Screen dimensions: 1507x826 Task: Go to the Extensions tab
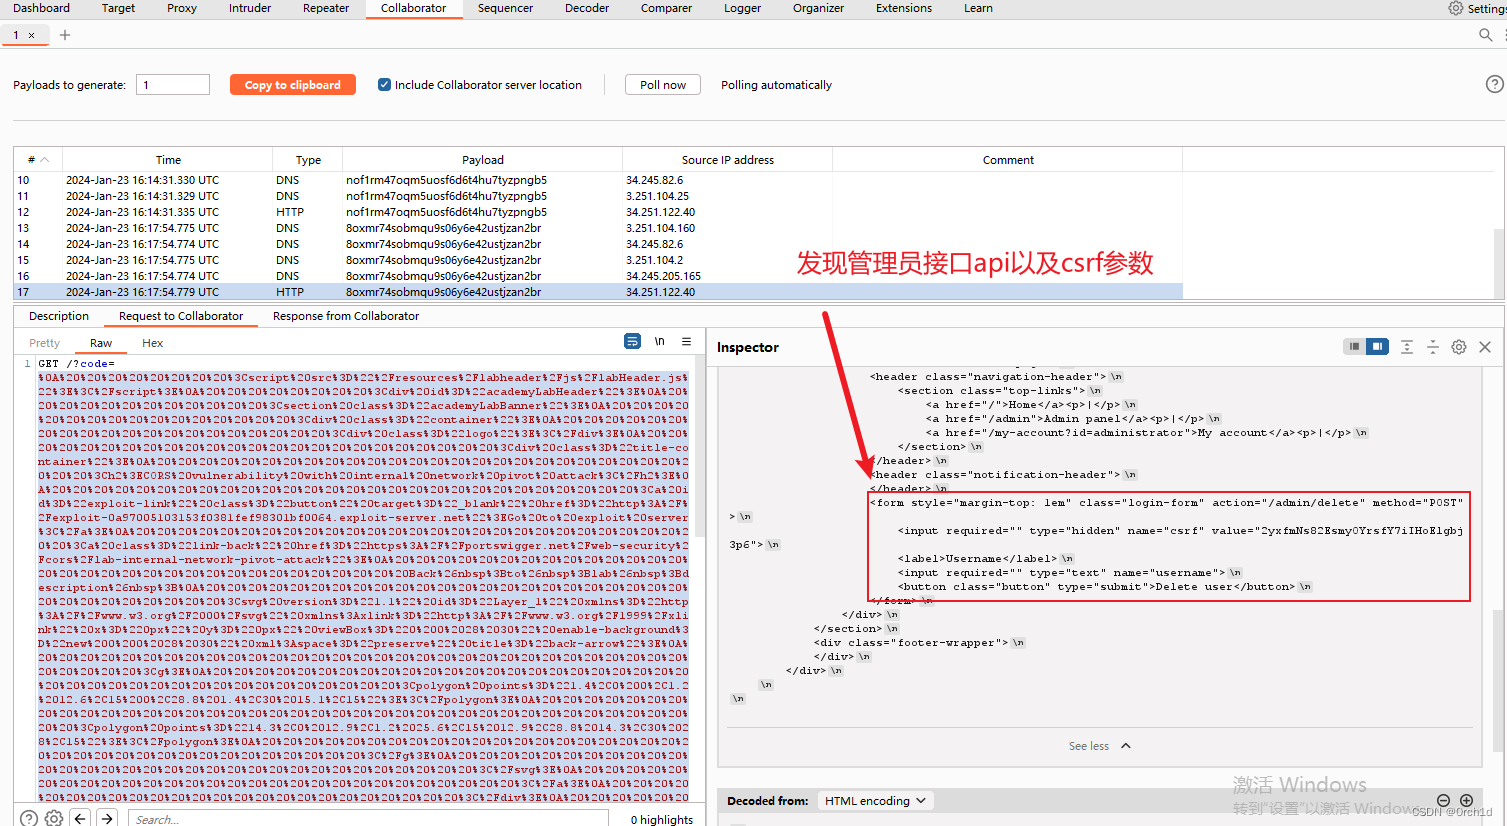pos(904,8)
